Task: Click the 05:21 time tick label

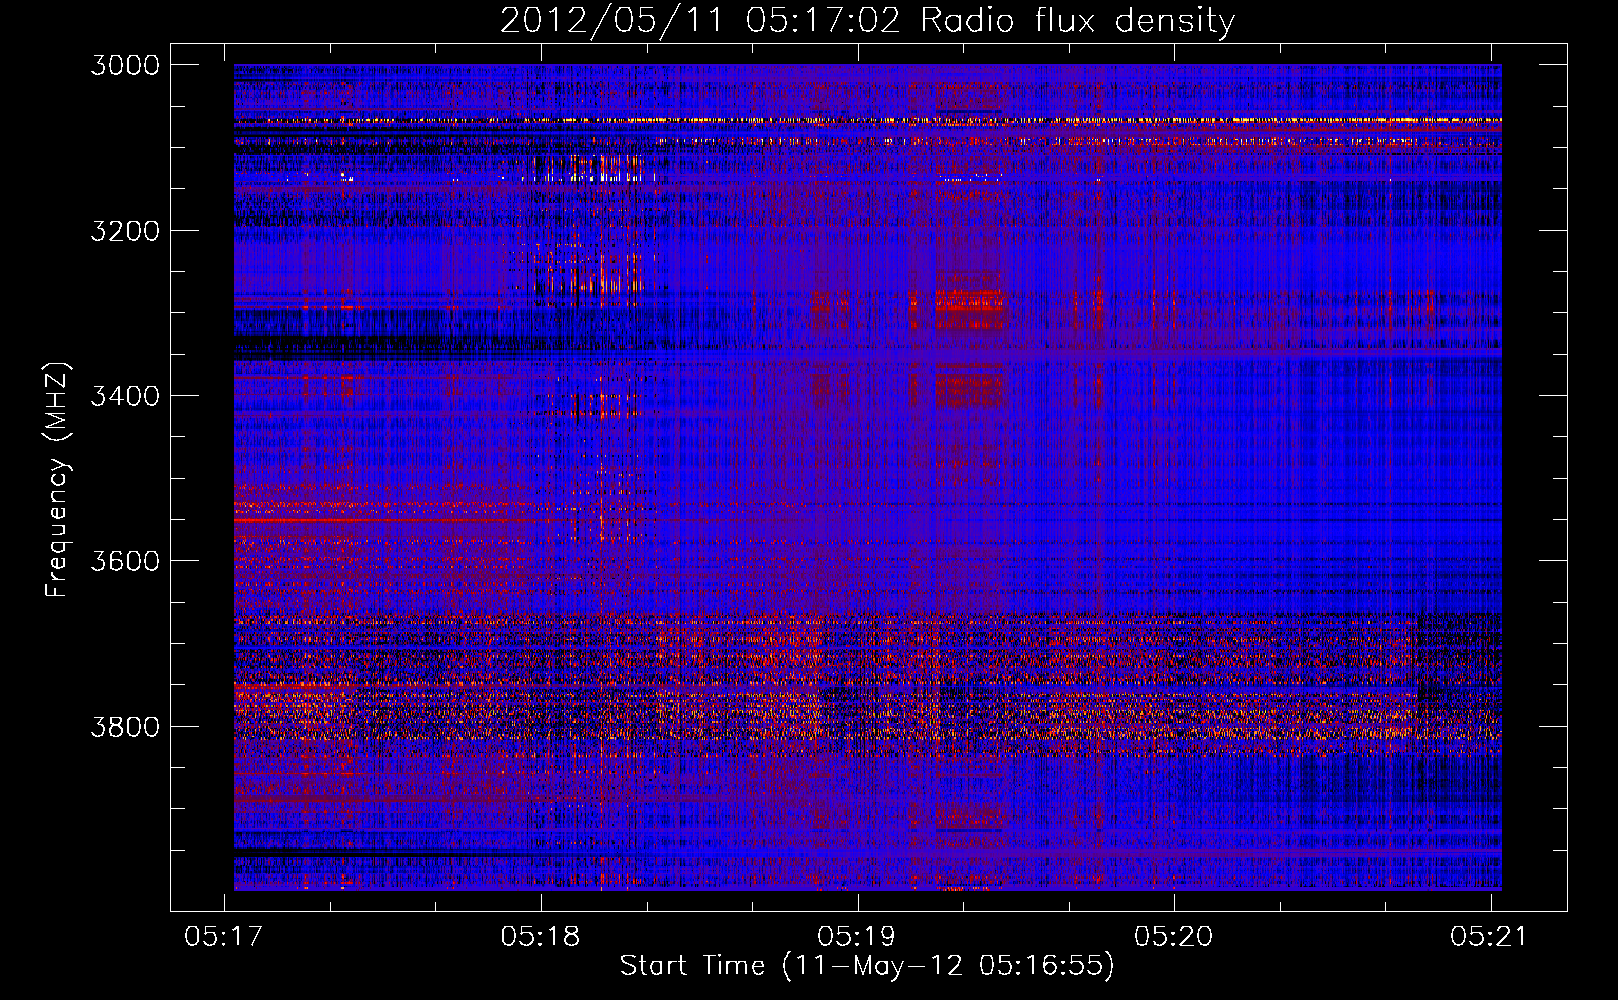Action: [1490, 936]
